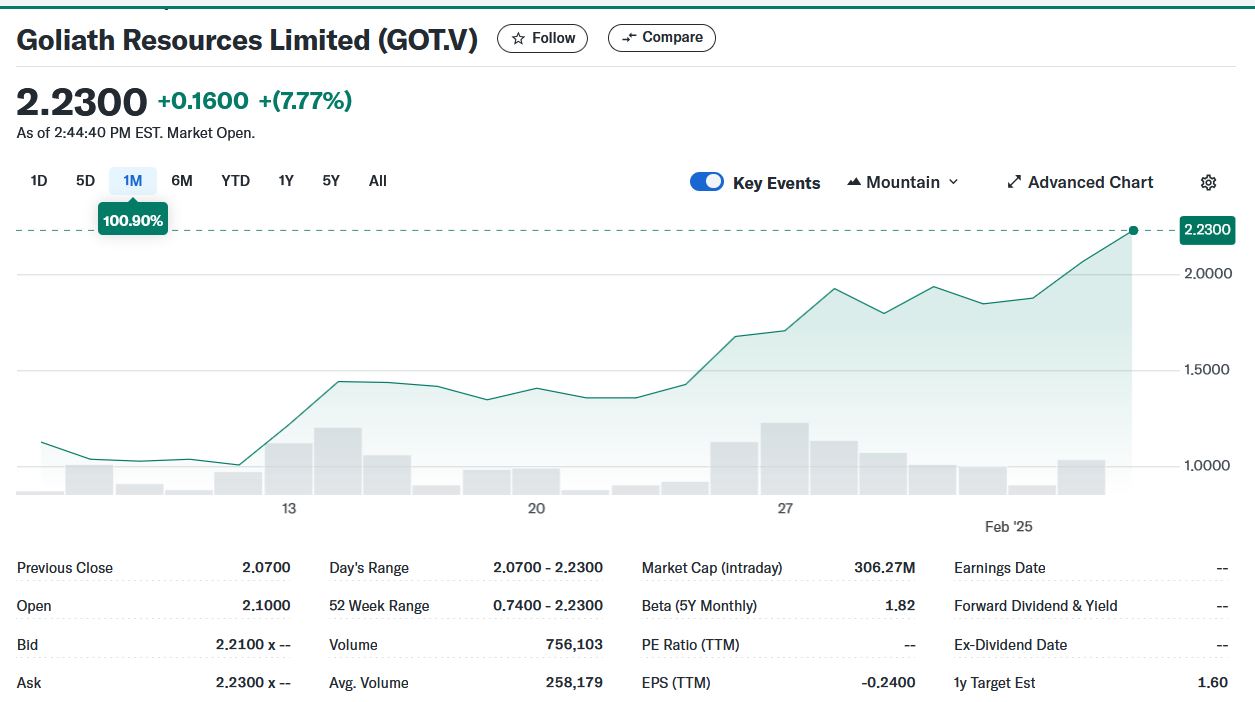Toggle the Key Events switch
The width and height of the screenshot is (1255, 702).
pos(707,182)
